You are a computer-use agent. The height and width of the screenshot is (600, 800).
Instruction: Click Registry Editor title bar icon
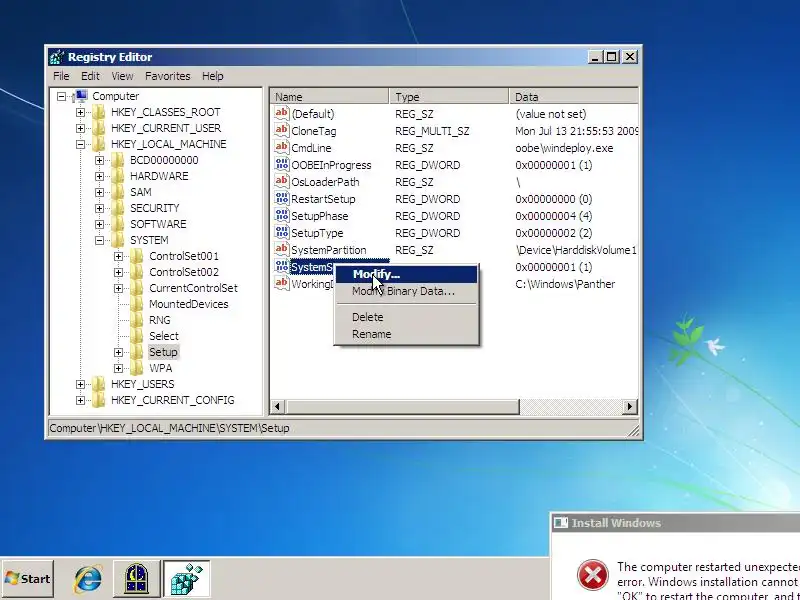(x=57, y=57)
